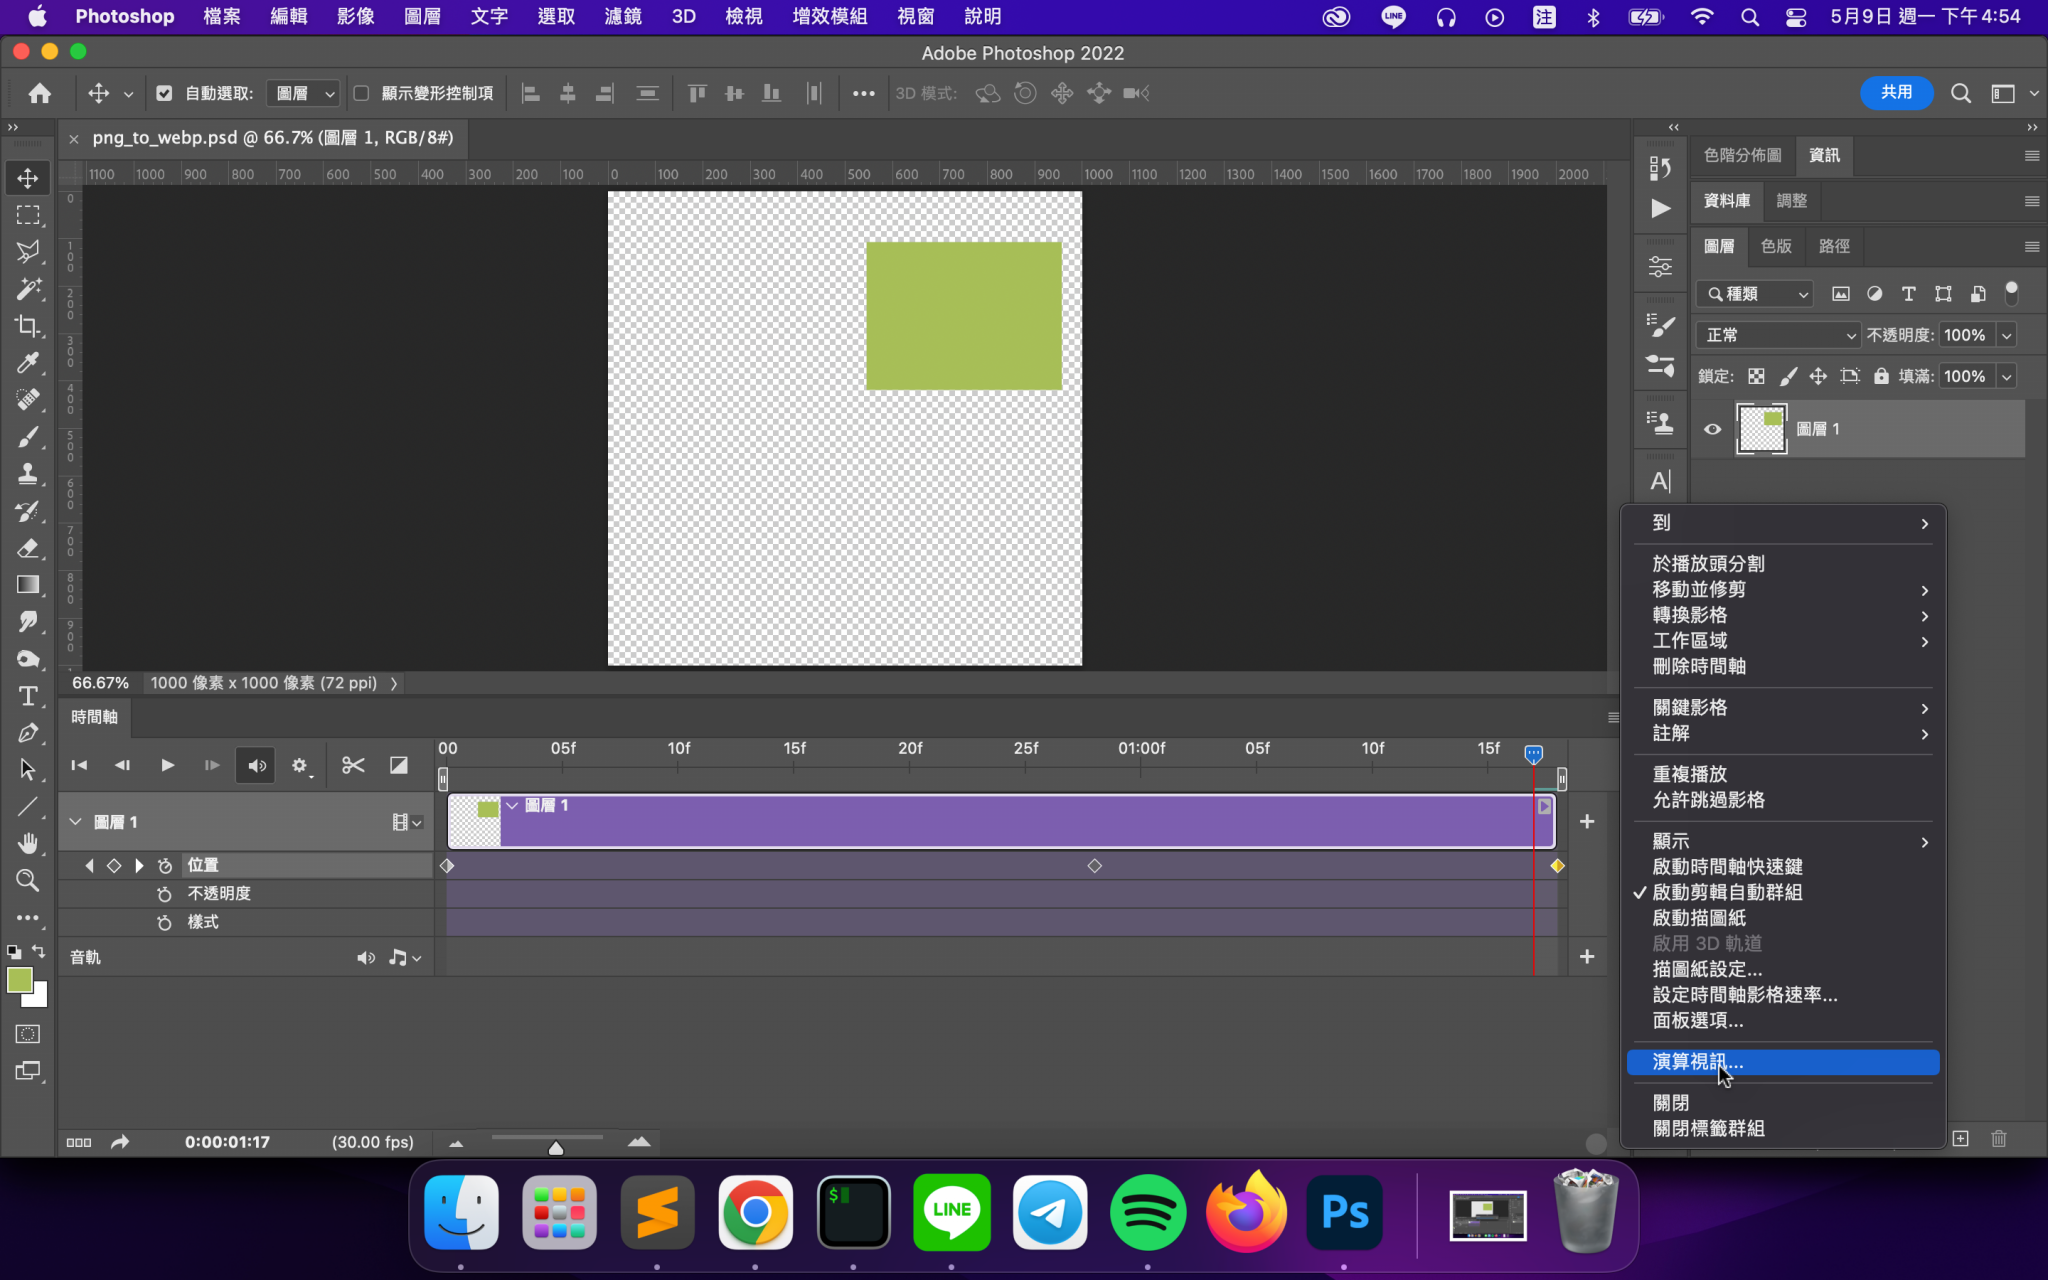Collapse the 圖層 1 timeline track
This screenshot has width=2048, height=1280.
click(75, 821)
